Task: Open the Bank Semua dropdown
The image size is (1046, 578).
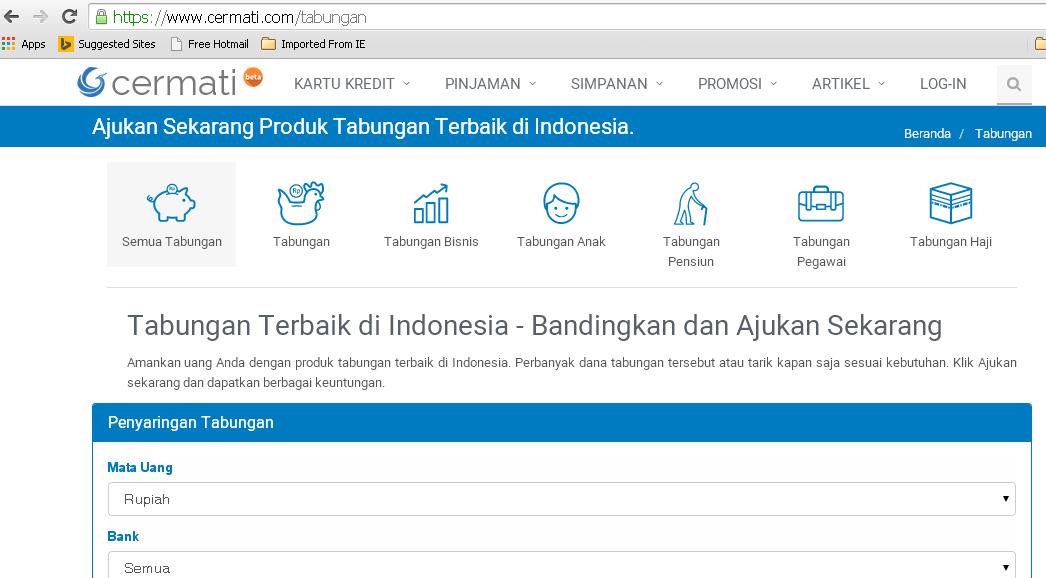Action: coord(560,568)
